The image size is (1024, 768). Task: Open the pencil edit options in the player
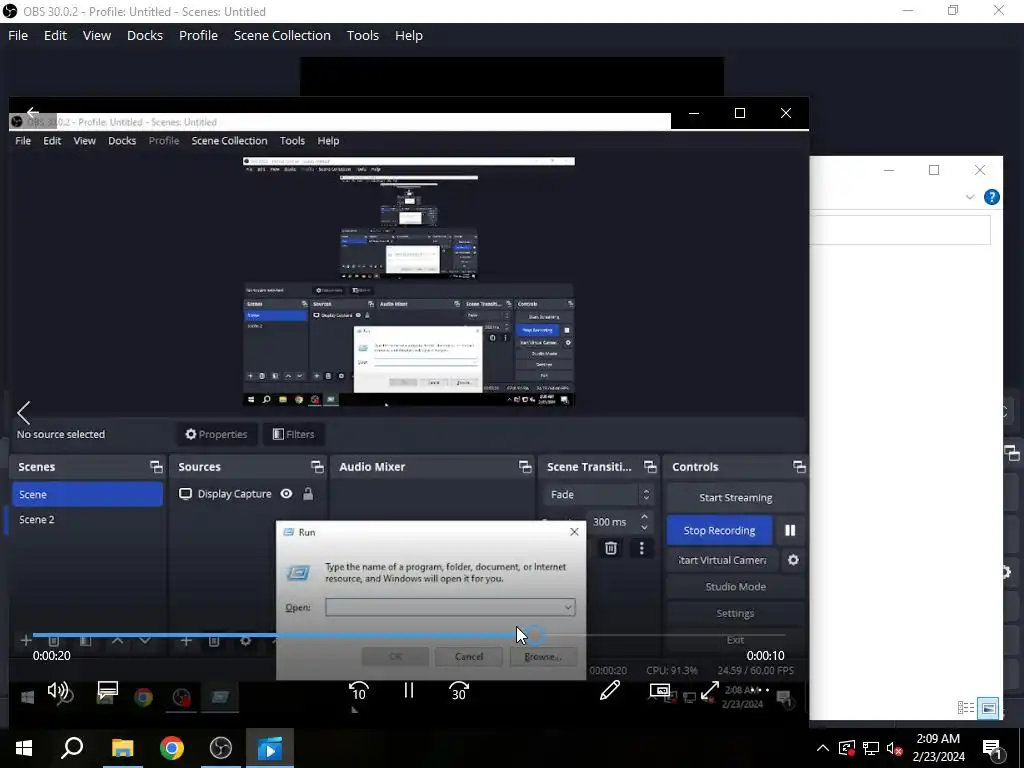click(609, 690)
